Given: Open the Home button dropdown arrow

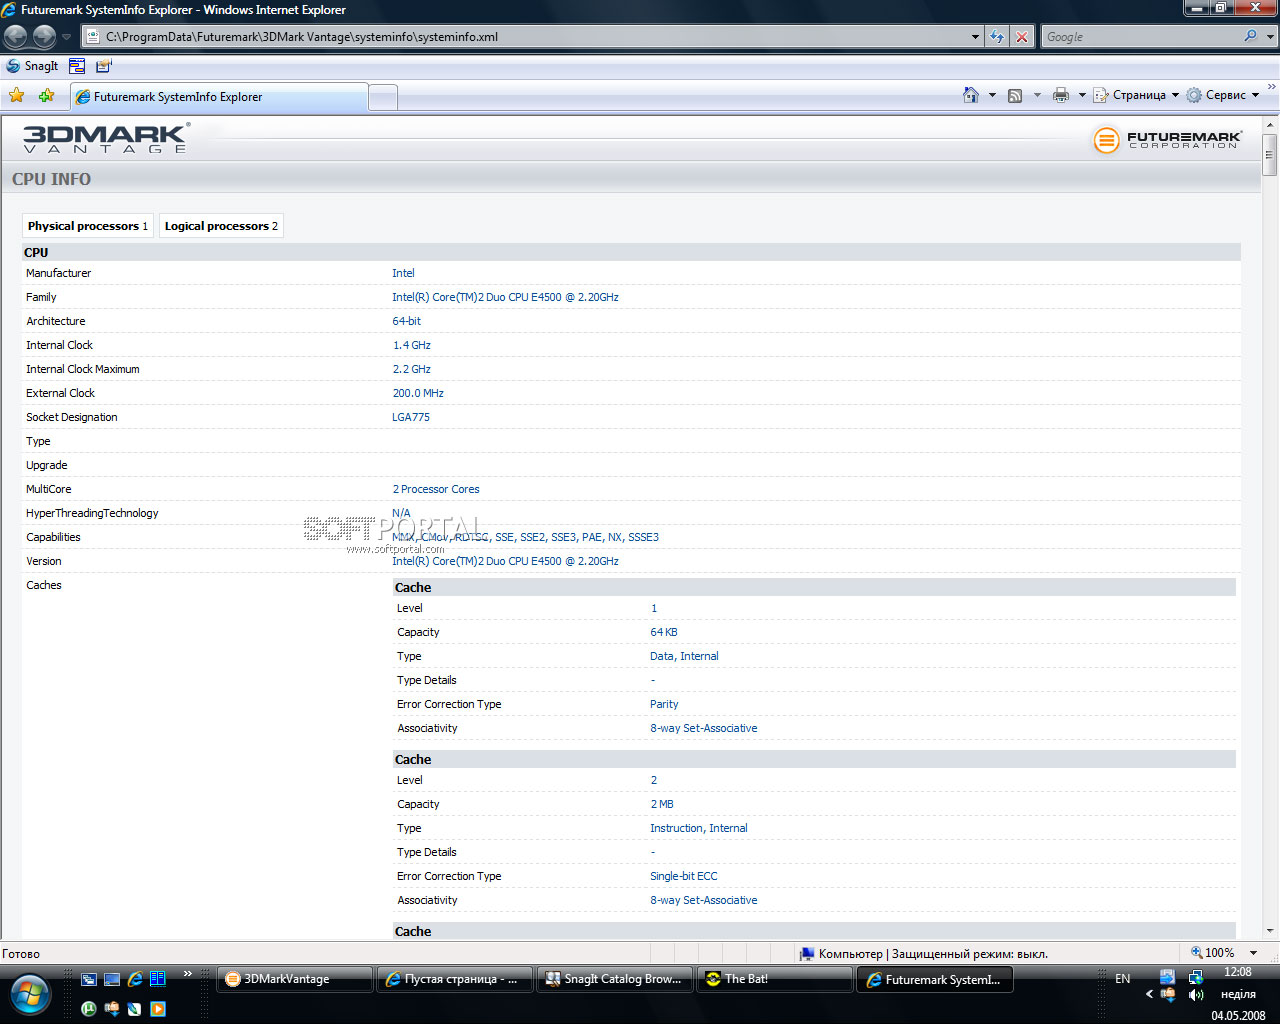Looking at the screenshot, I should [992, 95].
